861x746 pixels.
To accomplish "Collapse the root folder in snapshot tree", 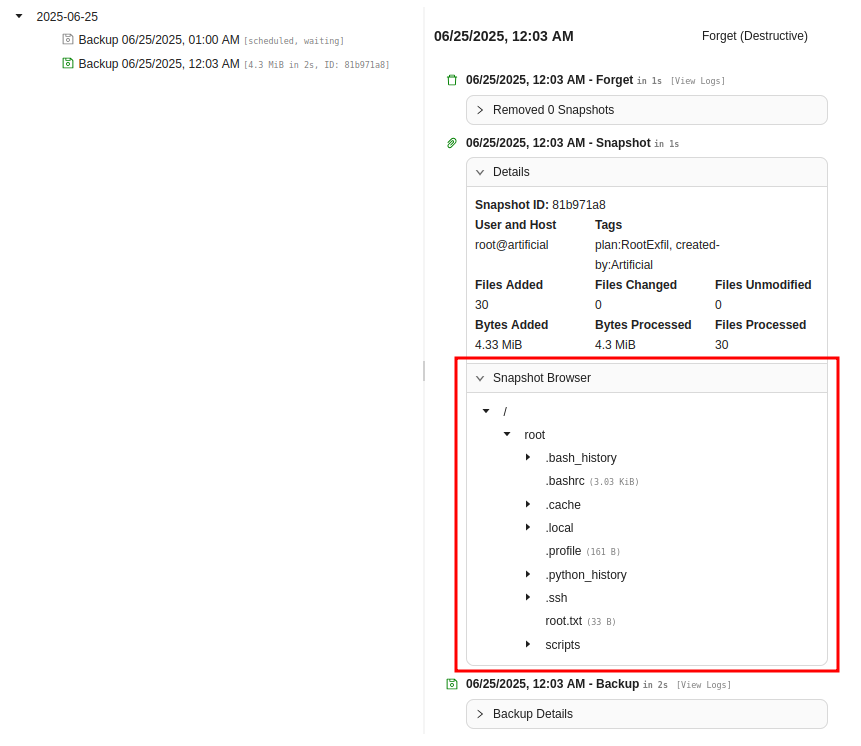I will pyautogui.click(x=507, y=435).
